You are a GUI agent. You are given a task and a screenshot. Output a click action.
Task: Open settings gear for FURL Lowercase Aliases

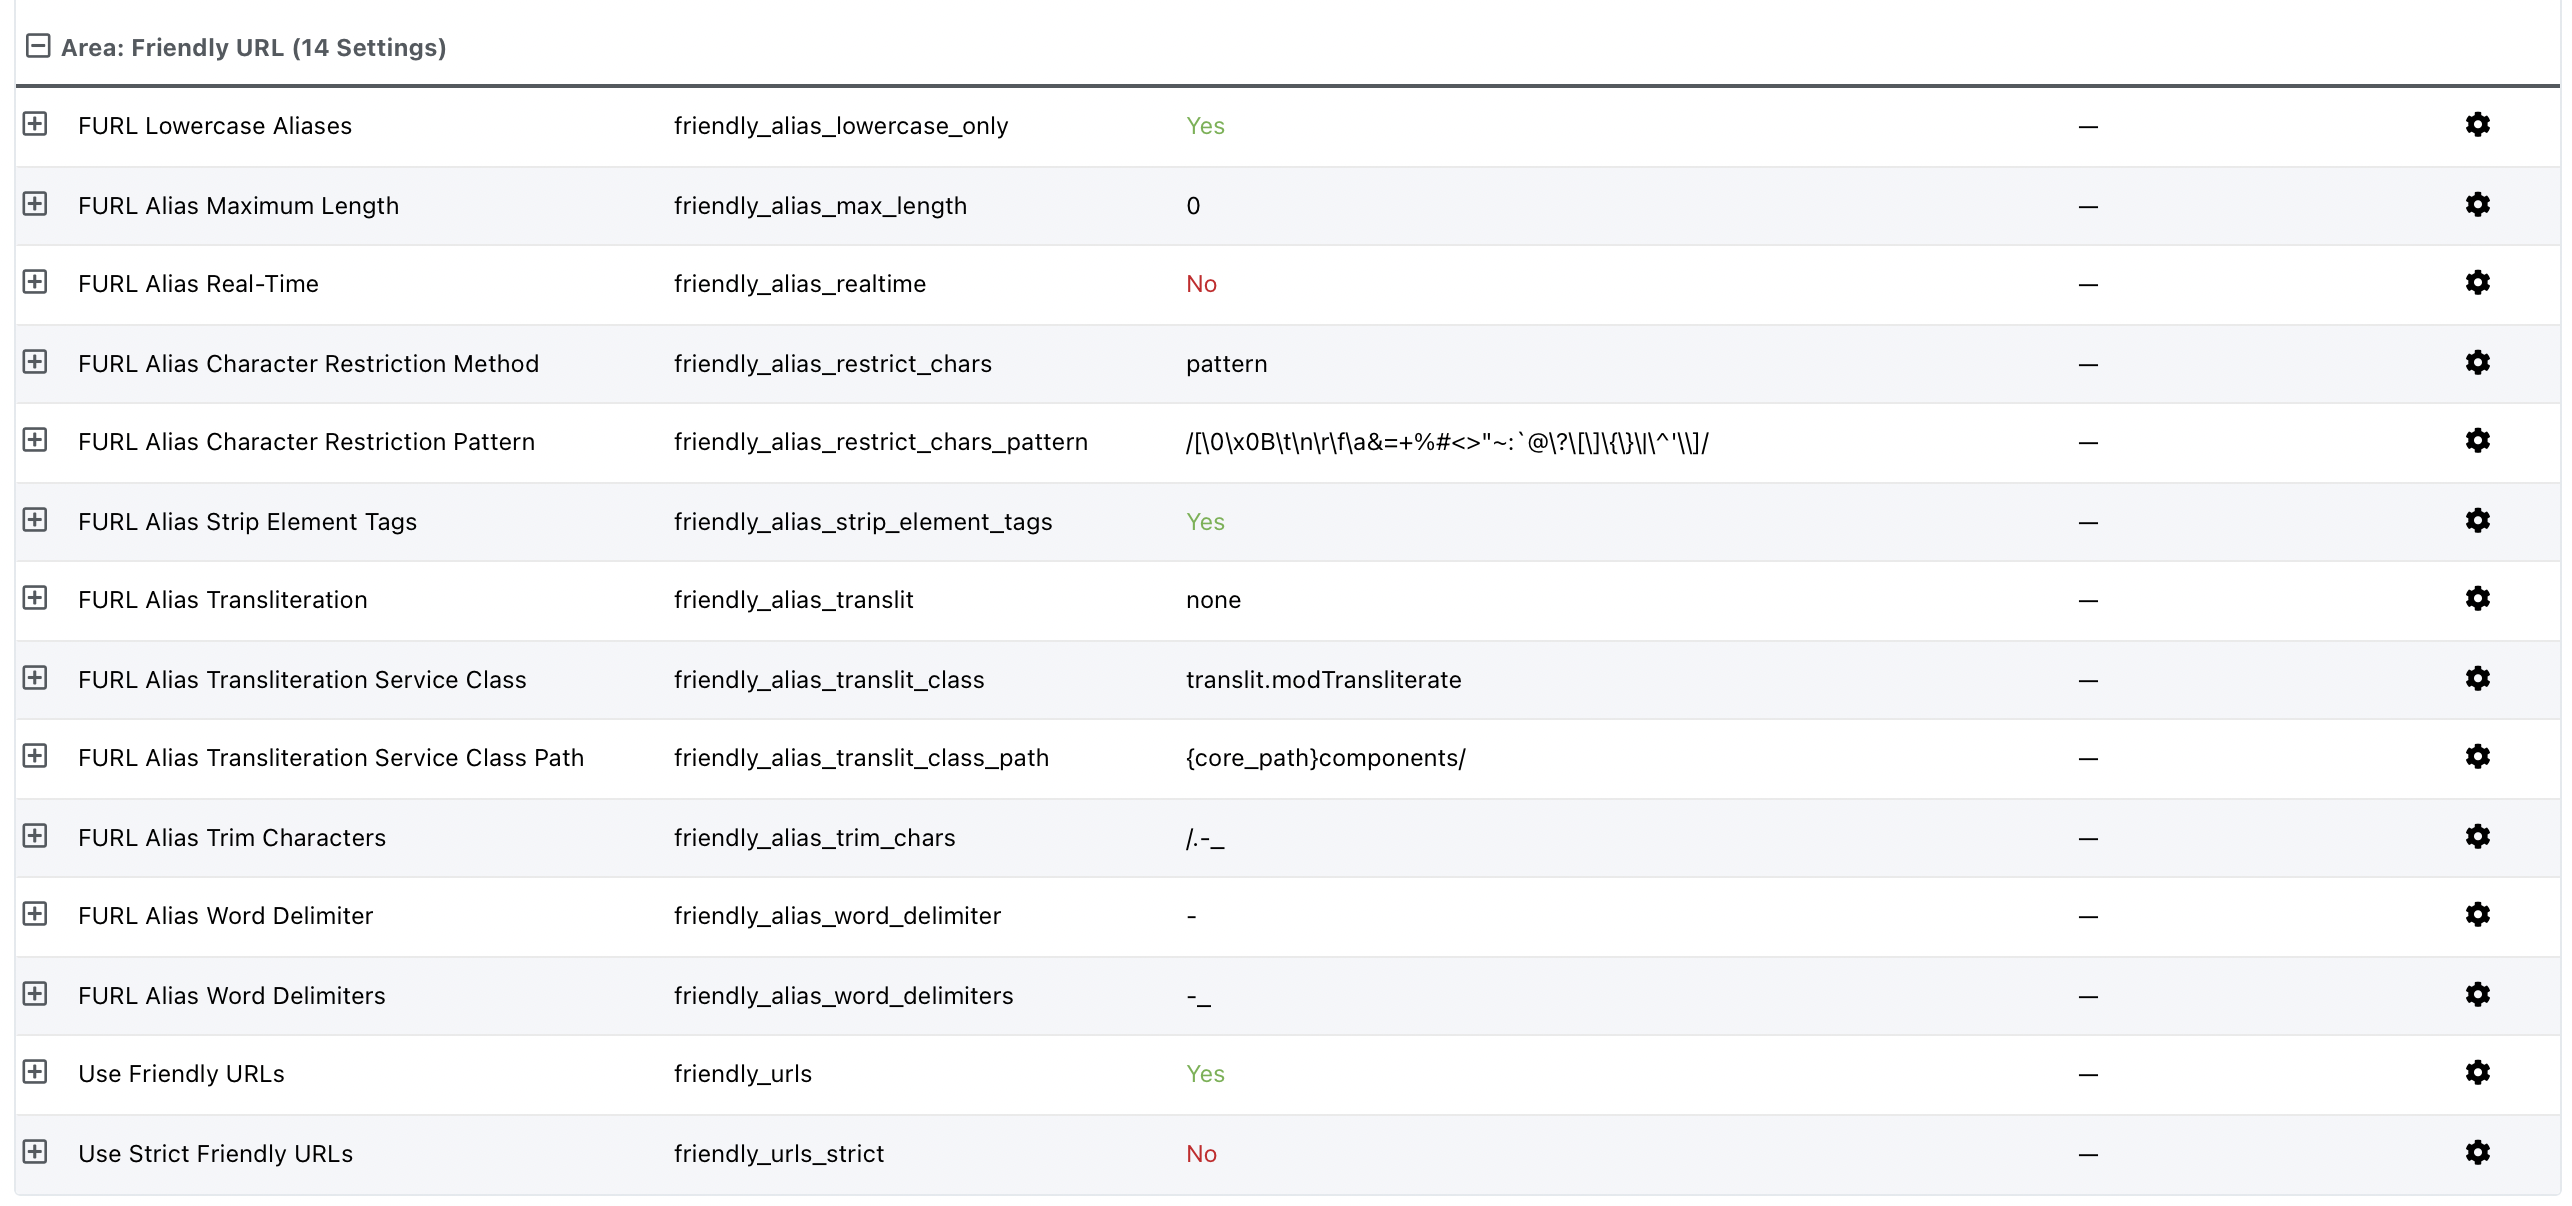tap(2478, 125)
